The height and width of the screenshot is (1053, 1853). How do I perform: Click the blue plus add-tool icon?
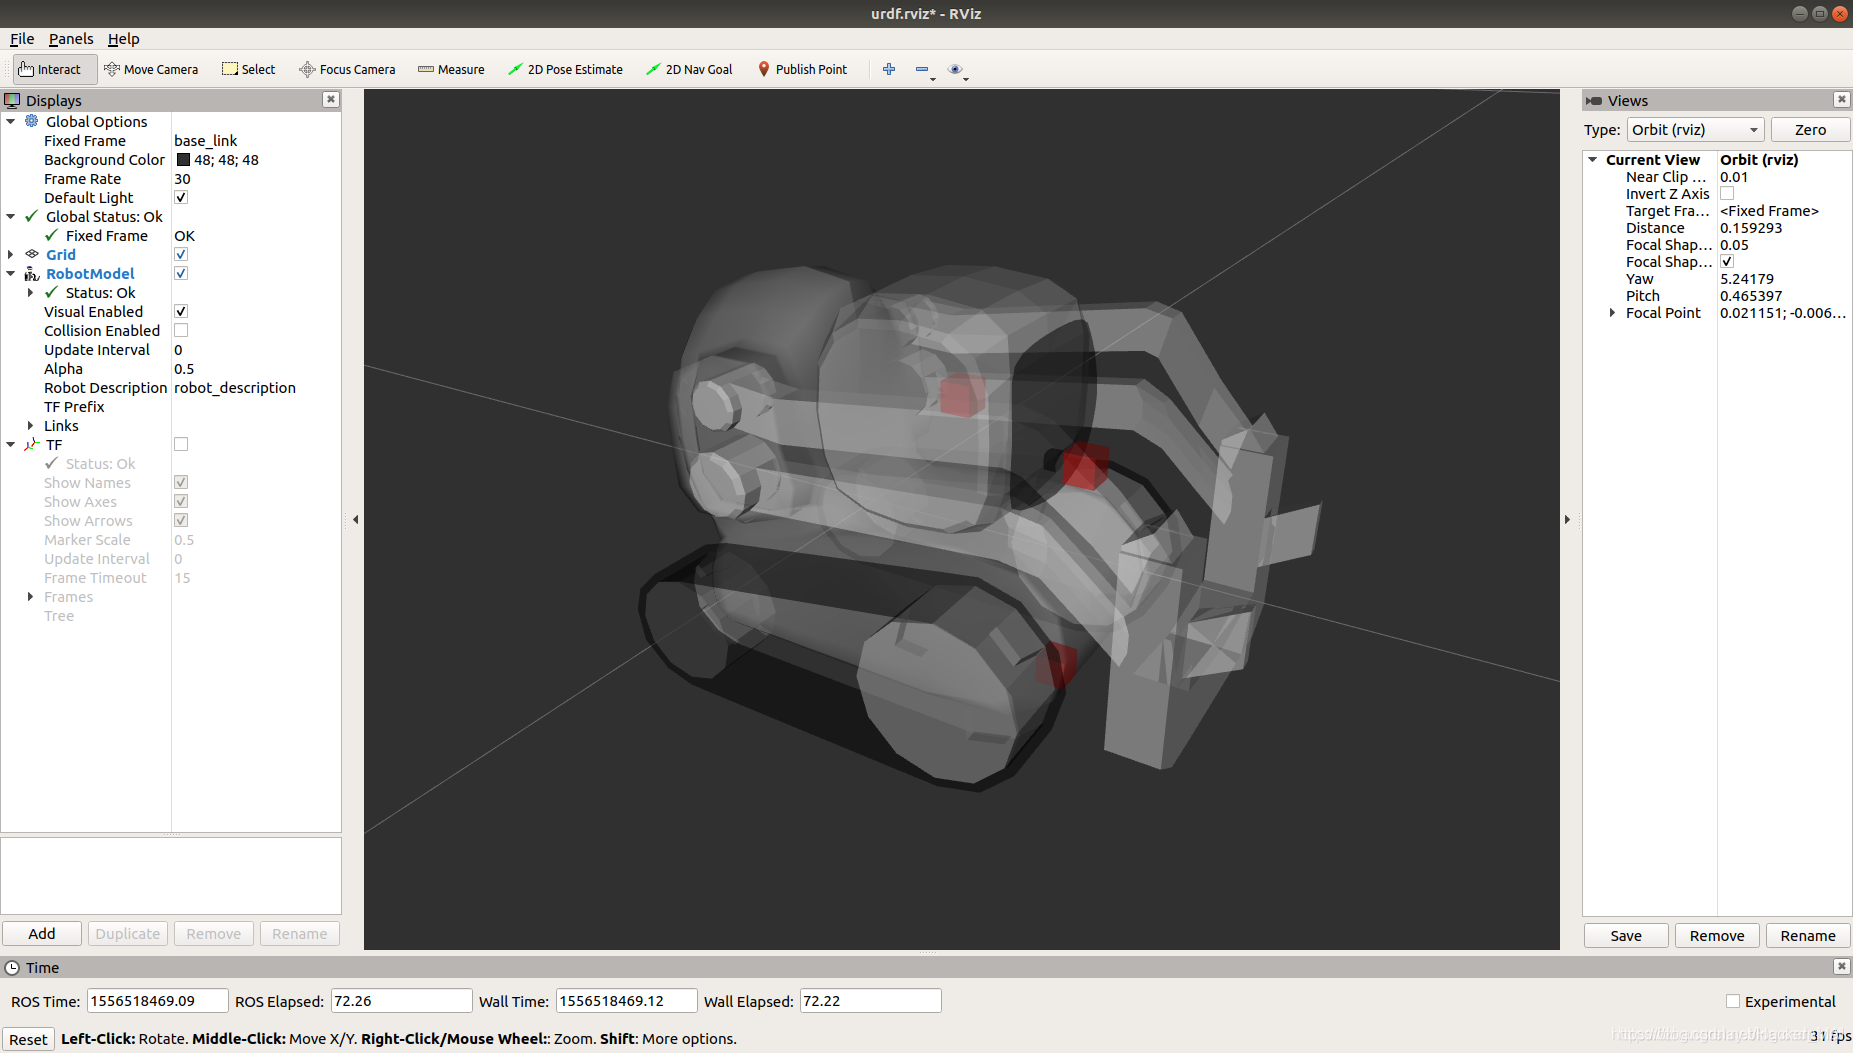(889, 69)
